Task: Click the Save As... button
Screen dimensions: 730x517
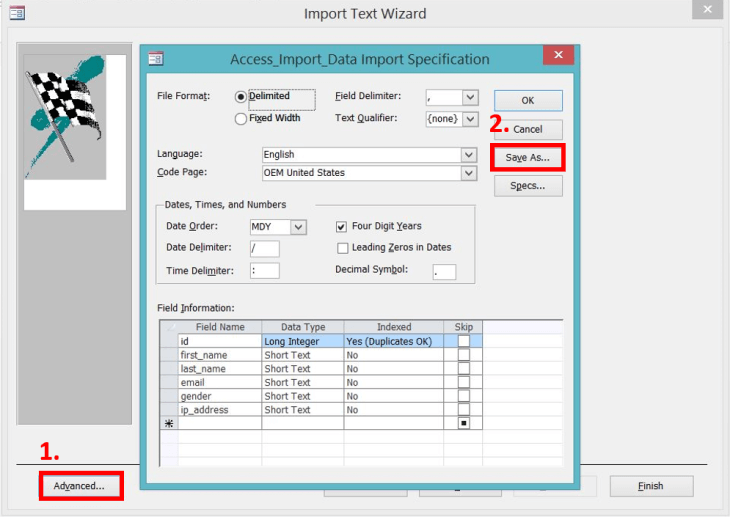Action: click(527, 158)
